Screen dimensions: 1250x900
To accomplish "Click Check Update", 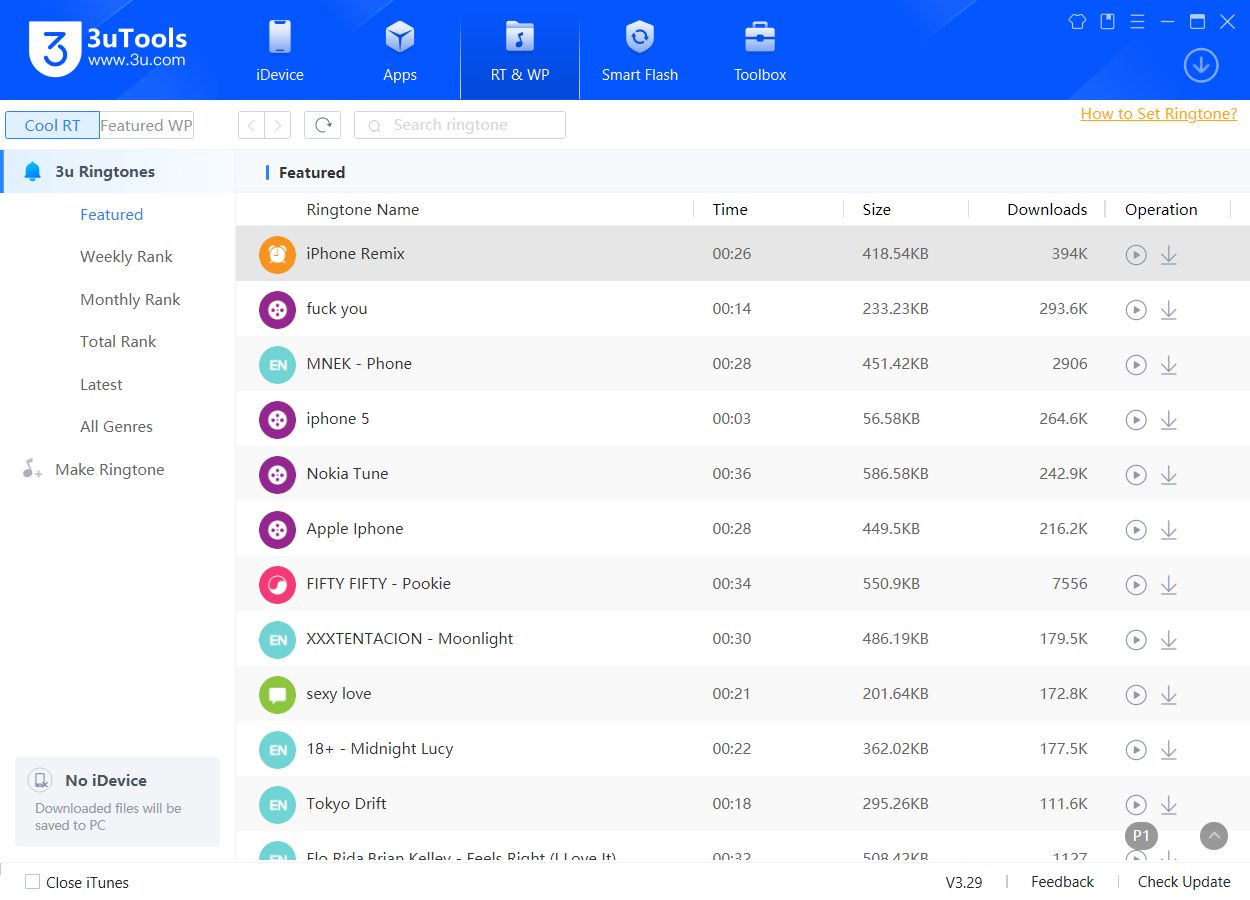I will click(x=1184, y=882).
